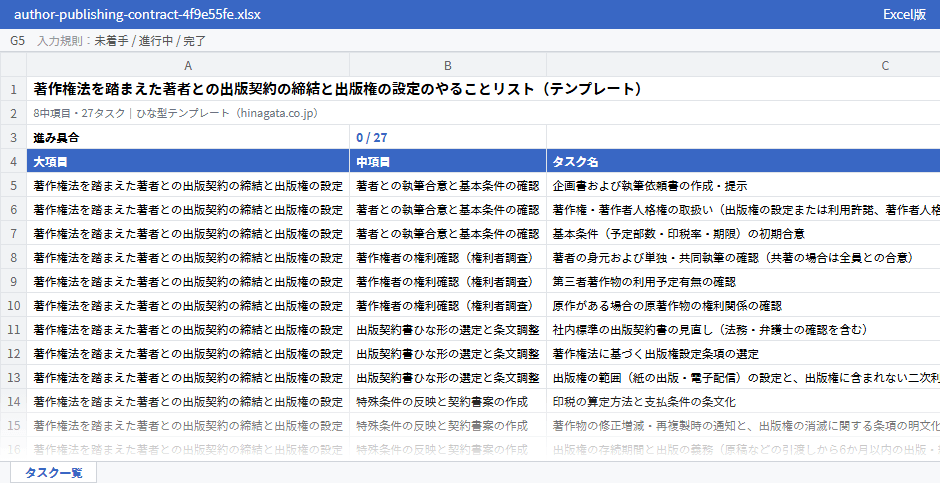Select row 13 task cell about 出版権の範囲
Screen dimensions: 940x483
pyautogui.click(x=743, y=378)
